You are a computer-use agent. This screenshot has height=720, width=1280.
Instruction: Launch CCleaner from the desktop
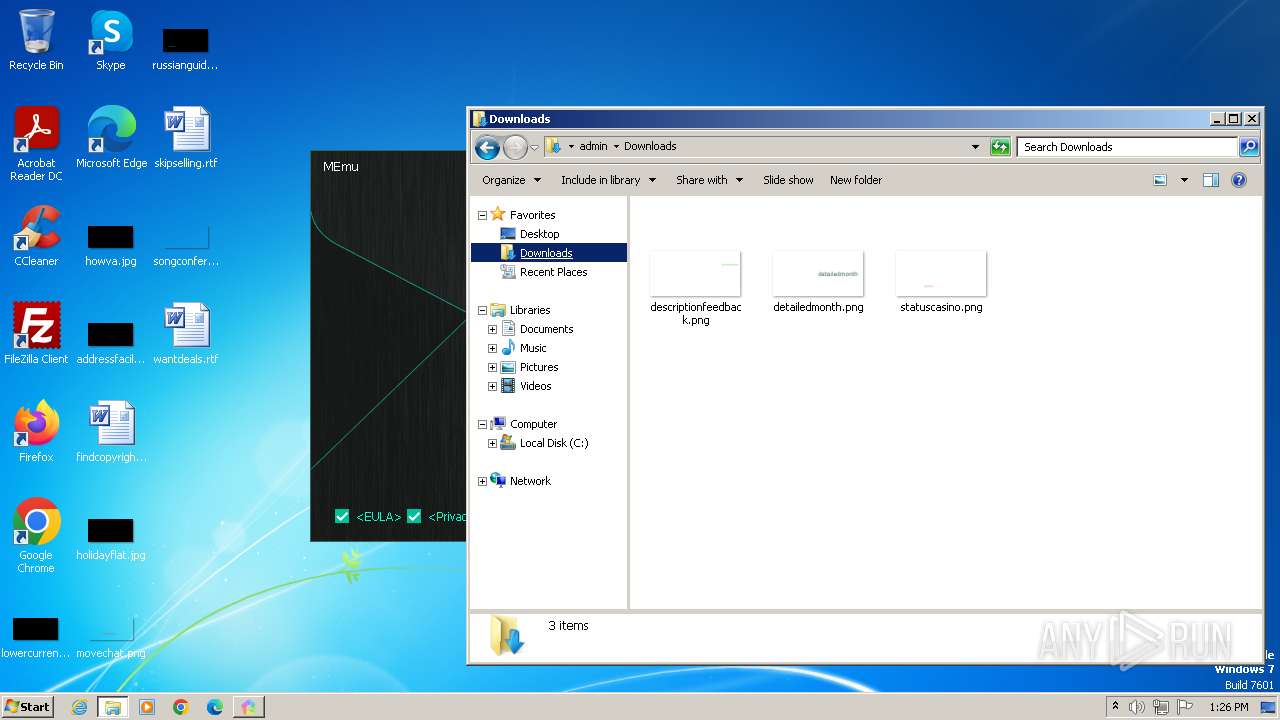[36, 236]
